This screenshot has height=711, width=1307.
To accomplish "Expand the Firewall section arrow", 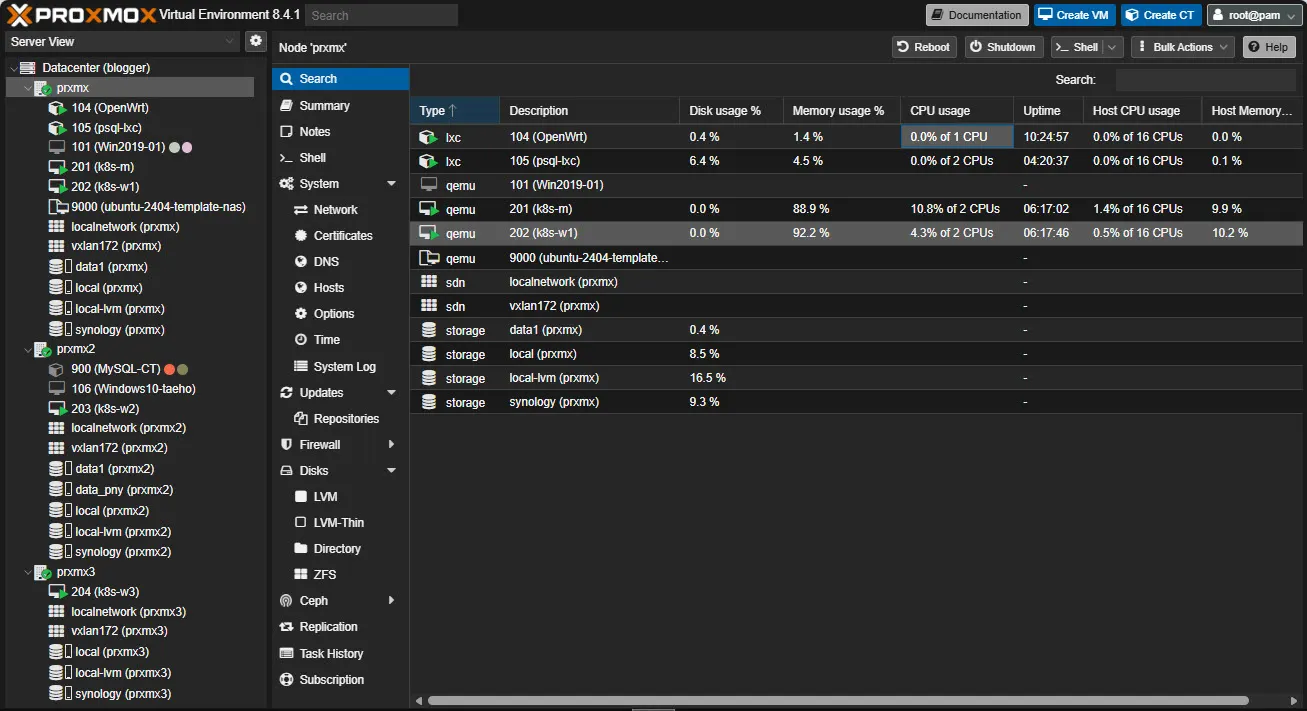I will pyautogui.click(x=391, y=445).
